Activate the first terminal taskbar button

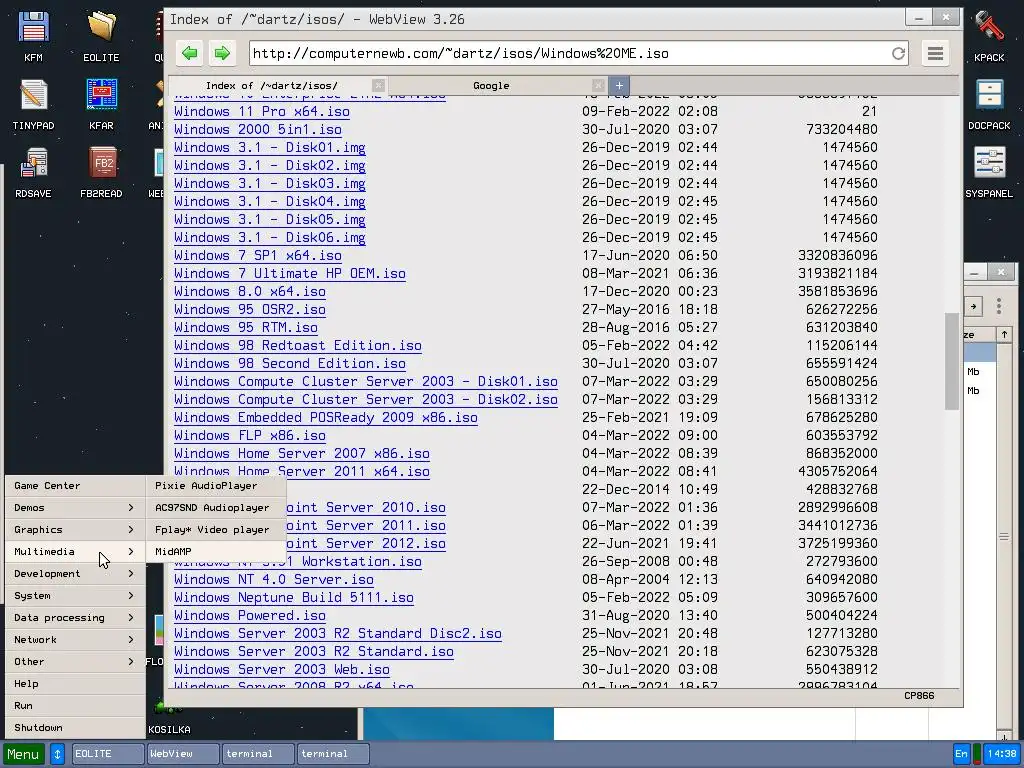pyautogui.click(x=258, y=754)
